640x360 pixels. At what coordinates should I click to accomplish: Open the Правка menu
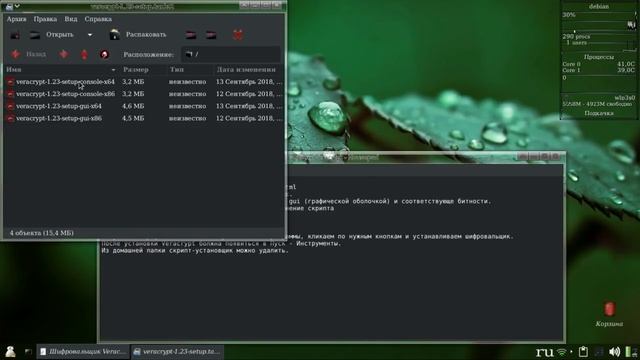[45, 19]
